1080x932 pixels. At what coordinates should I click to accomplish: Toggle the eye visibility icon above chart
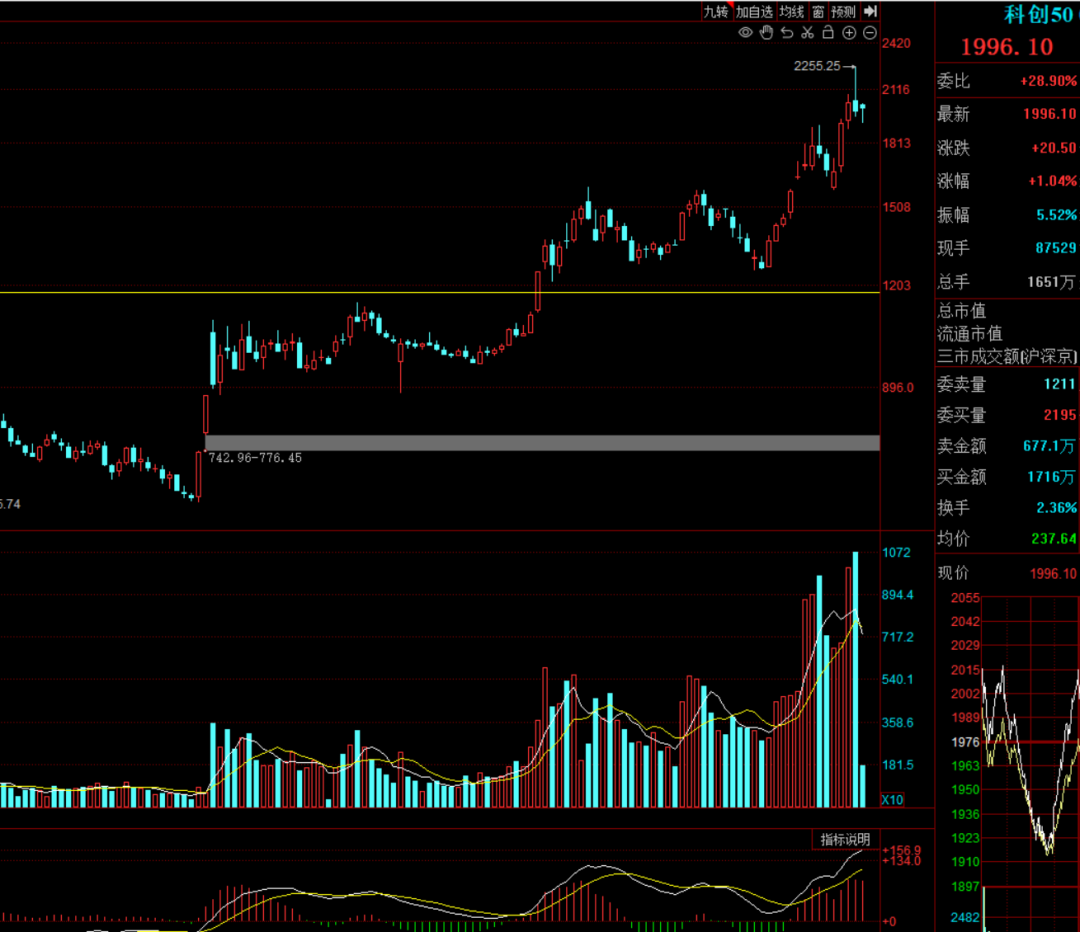745,32
